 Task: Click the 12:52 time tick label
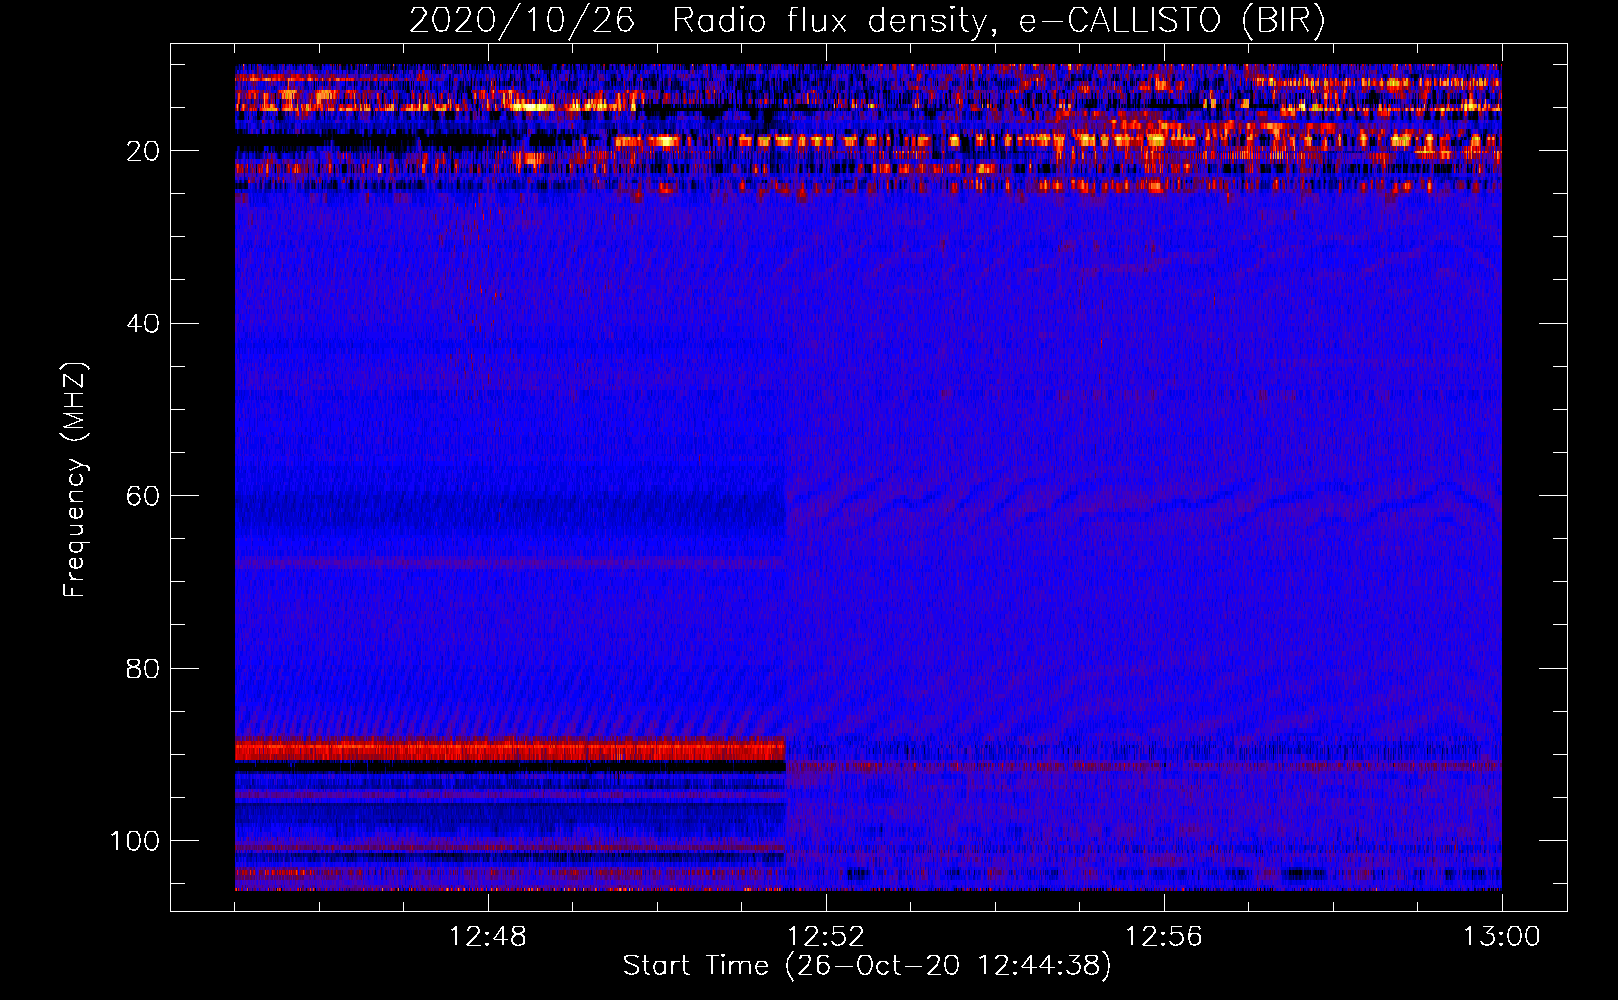826,937
